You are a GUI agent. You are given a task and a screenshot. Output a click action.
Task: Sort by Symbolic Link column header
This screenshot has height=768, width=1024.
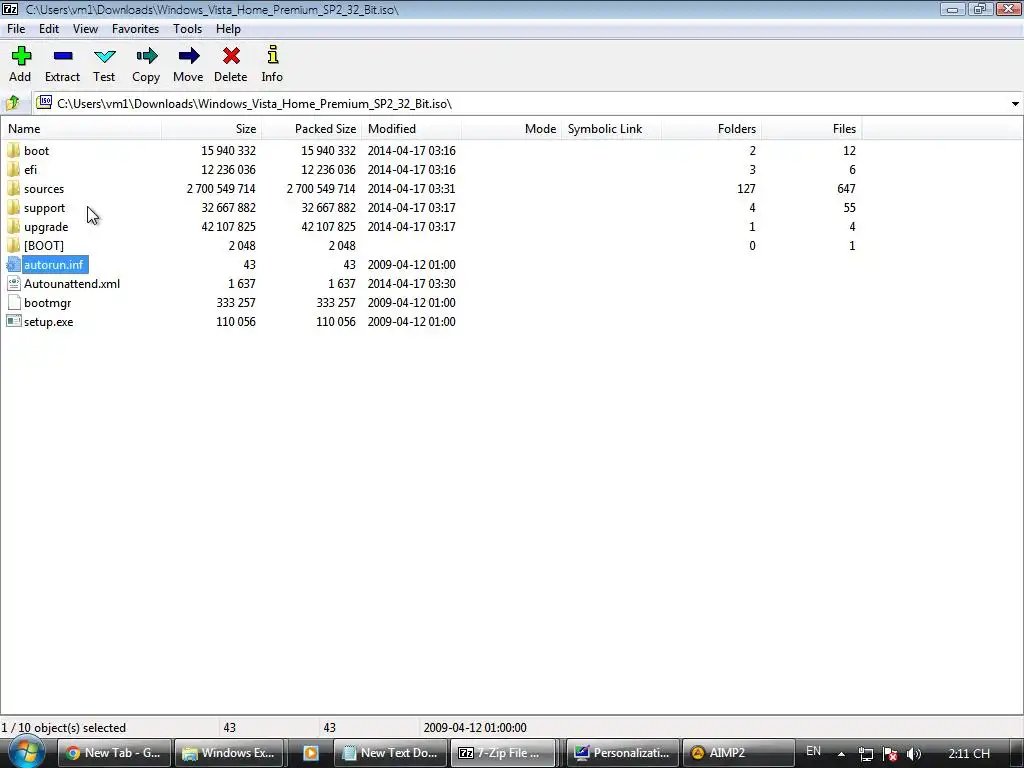click(611, 129)
